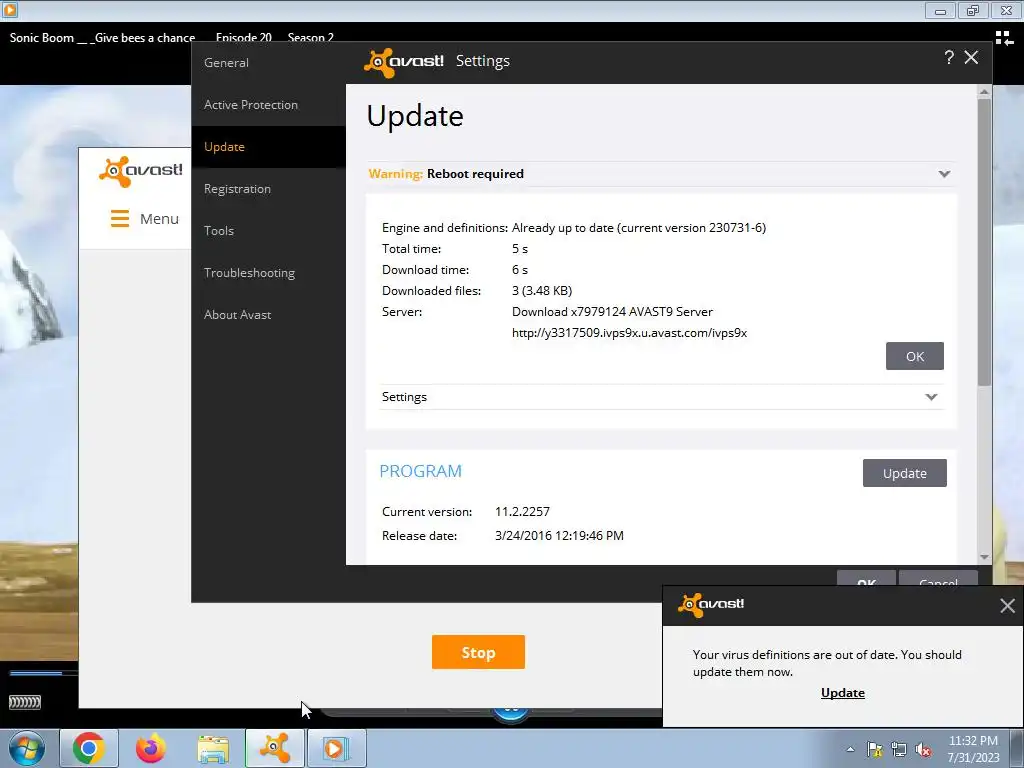Open the Windows Start menu
Screen dimensions: 1024x768
click(26, 748)
